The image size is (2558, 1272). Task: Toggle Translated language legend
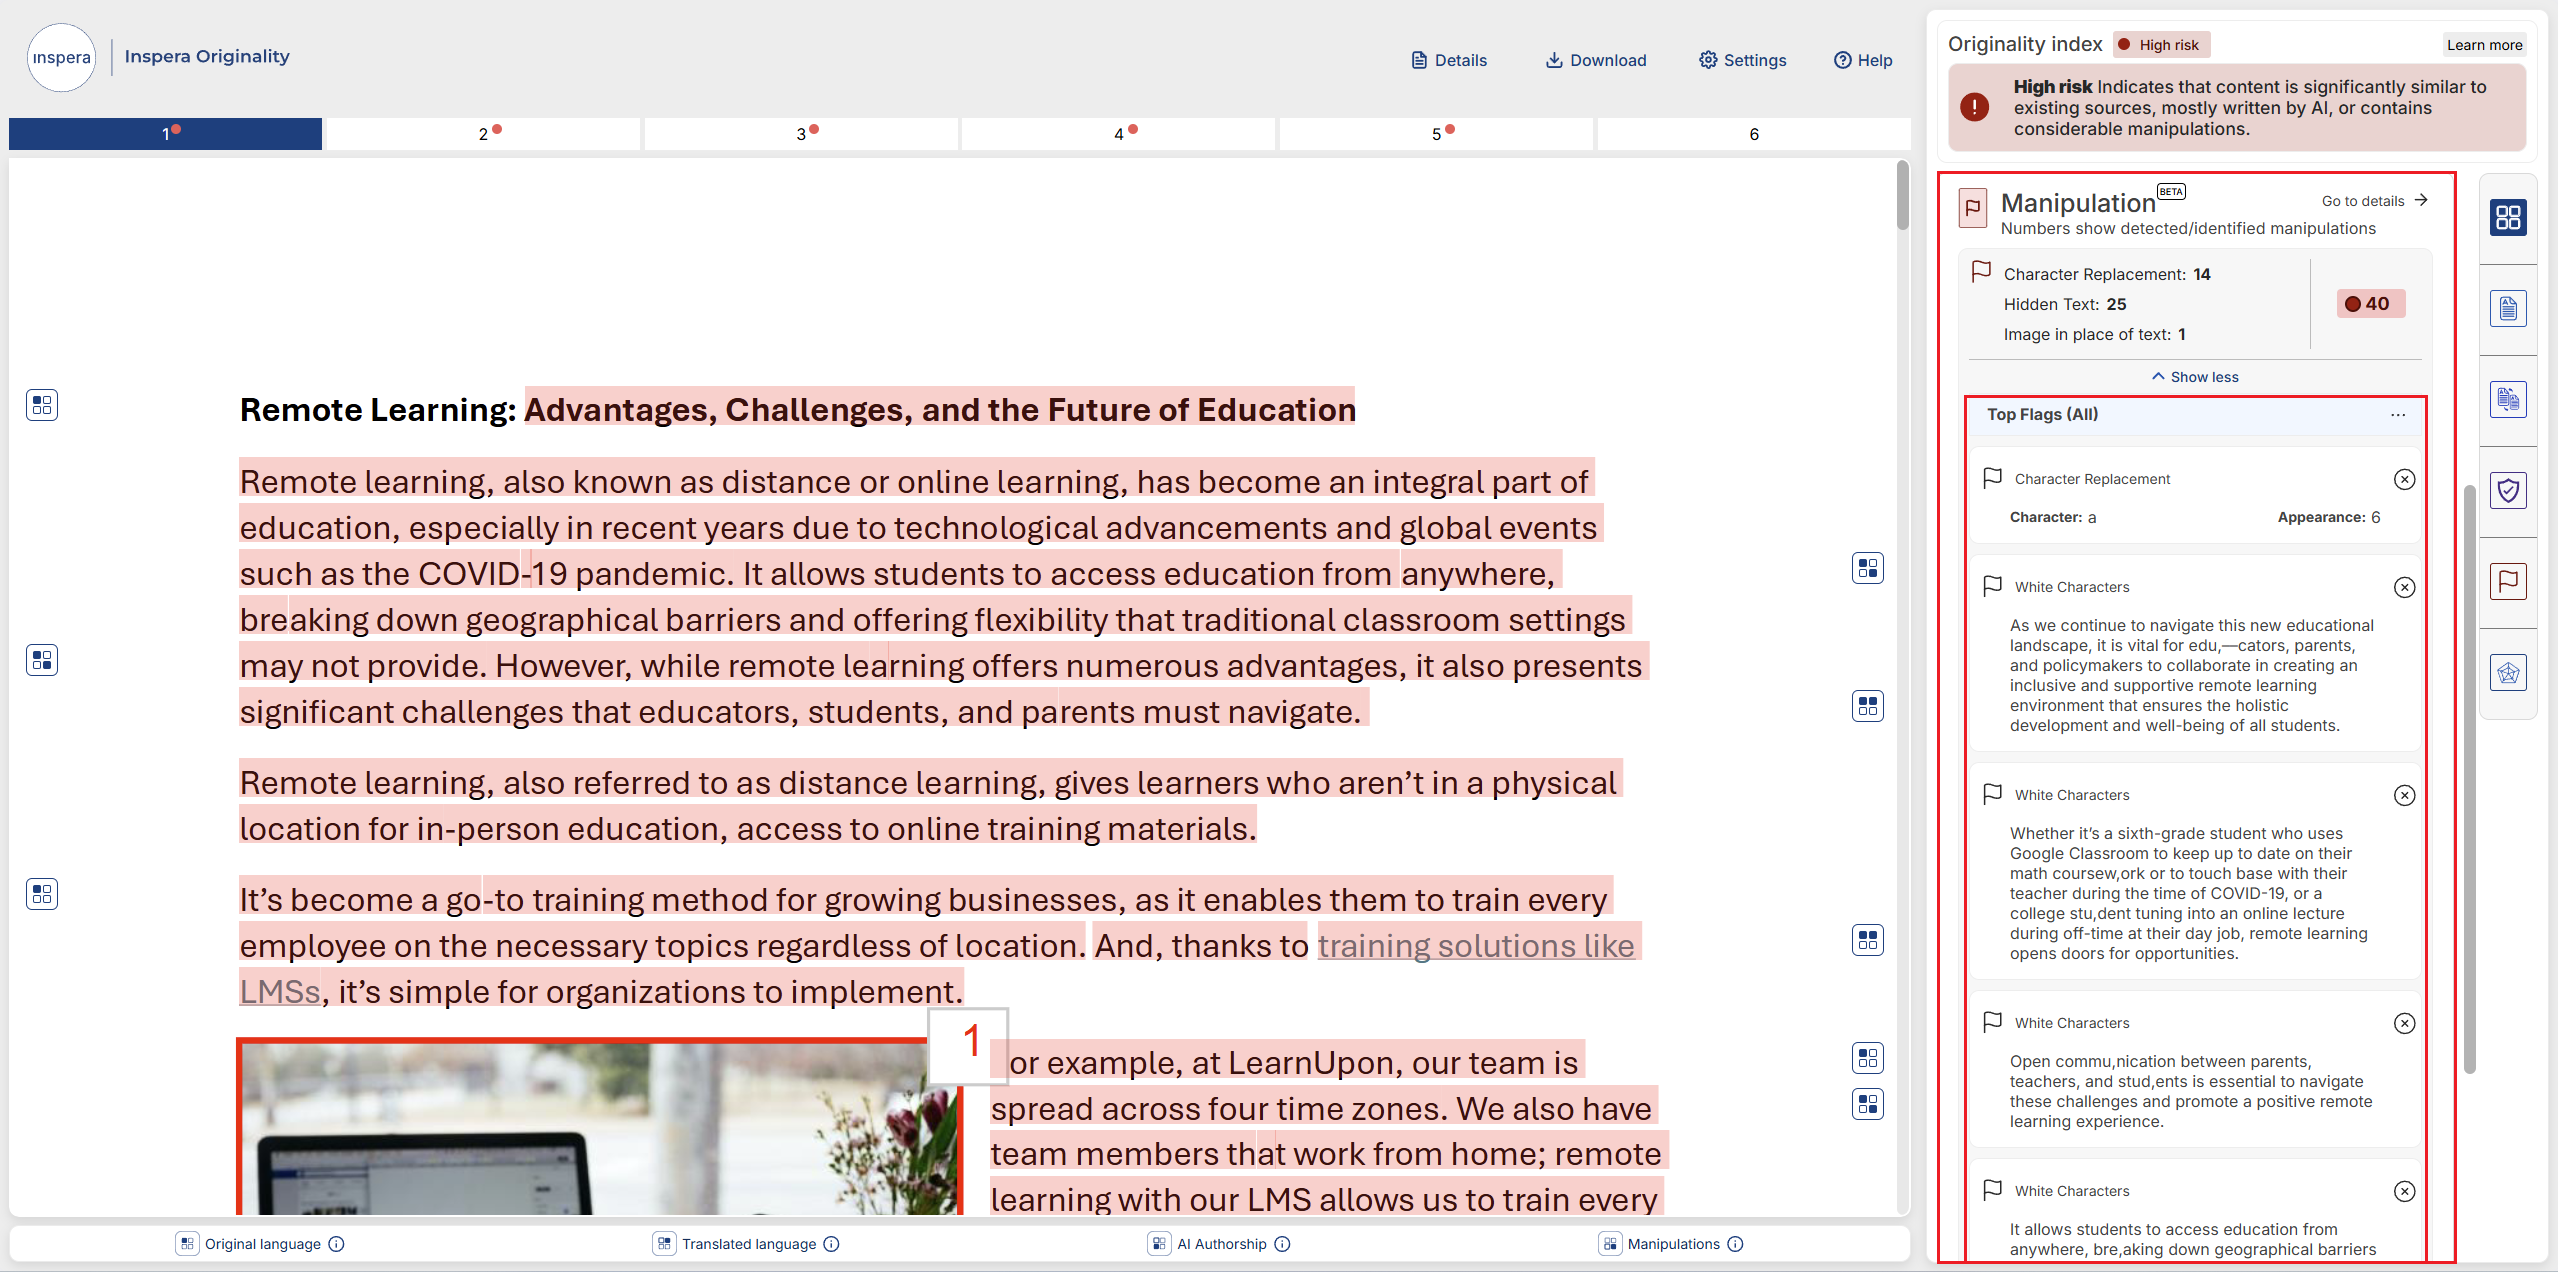pos(664,1244)
